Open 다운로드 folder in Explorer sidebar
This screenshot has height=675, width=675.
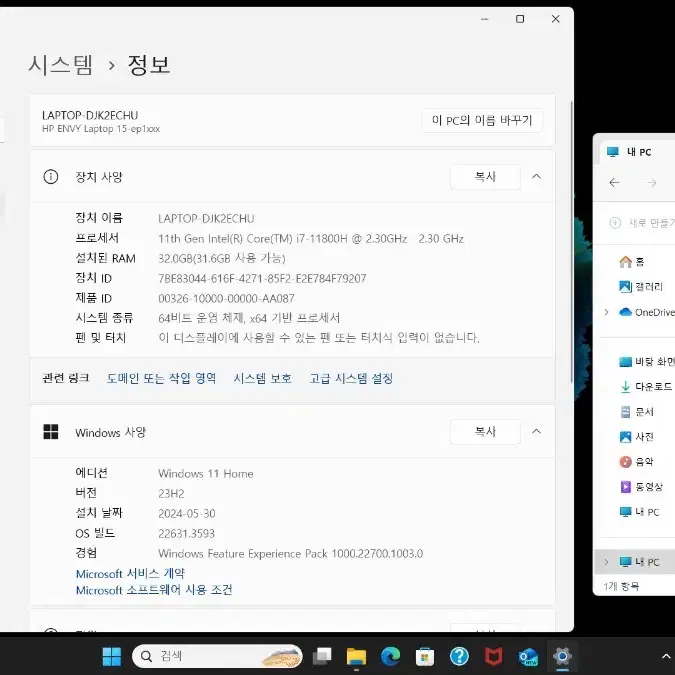(x=646, y=387)
